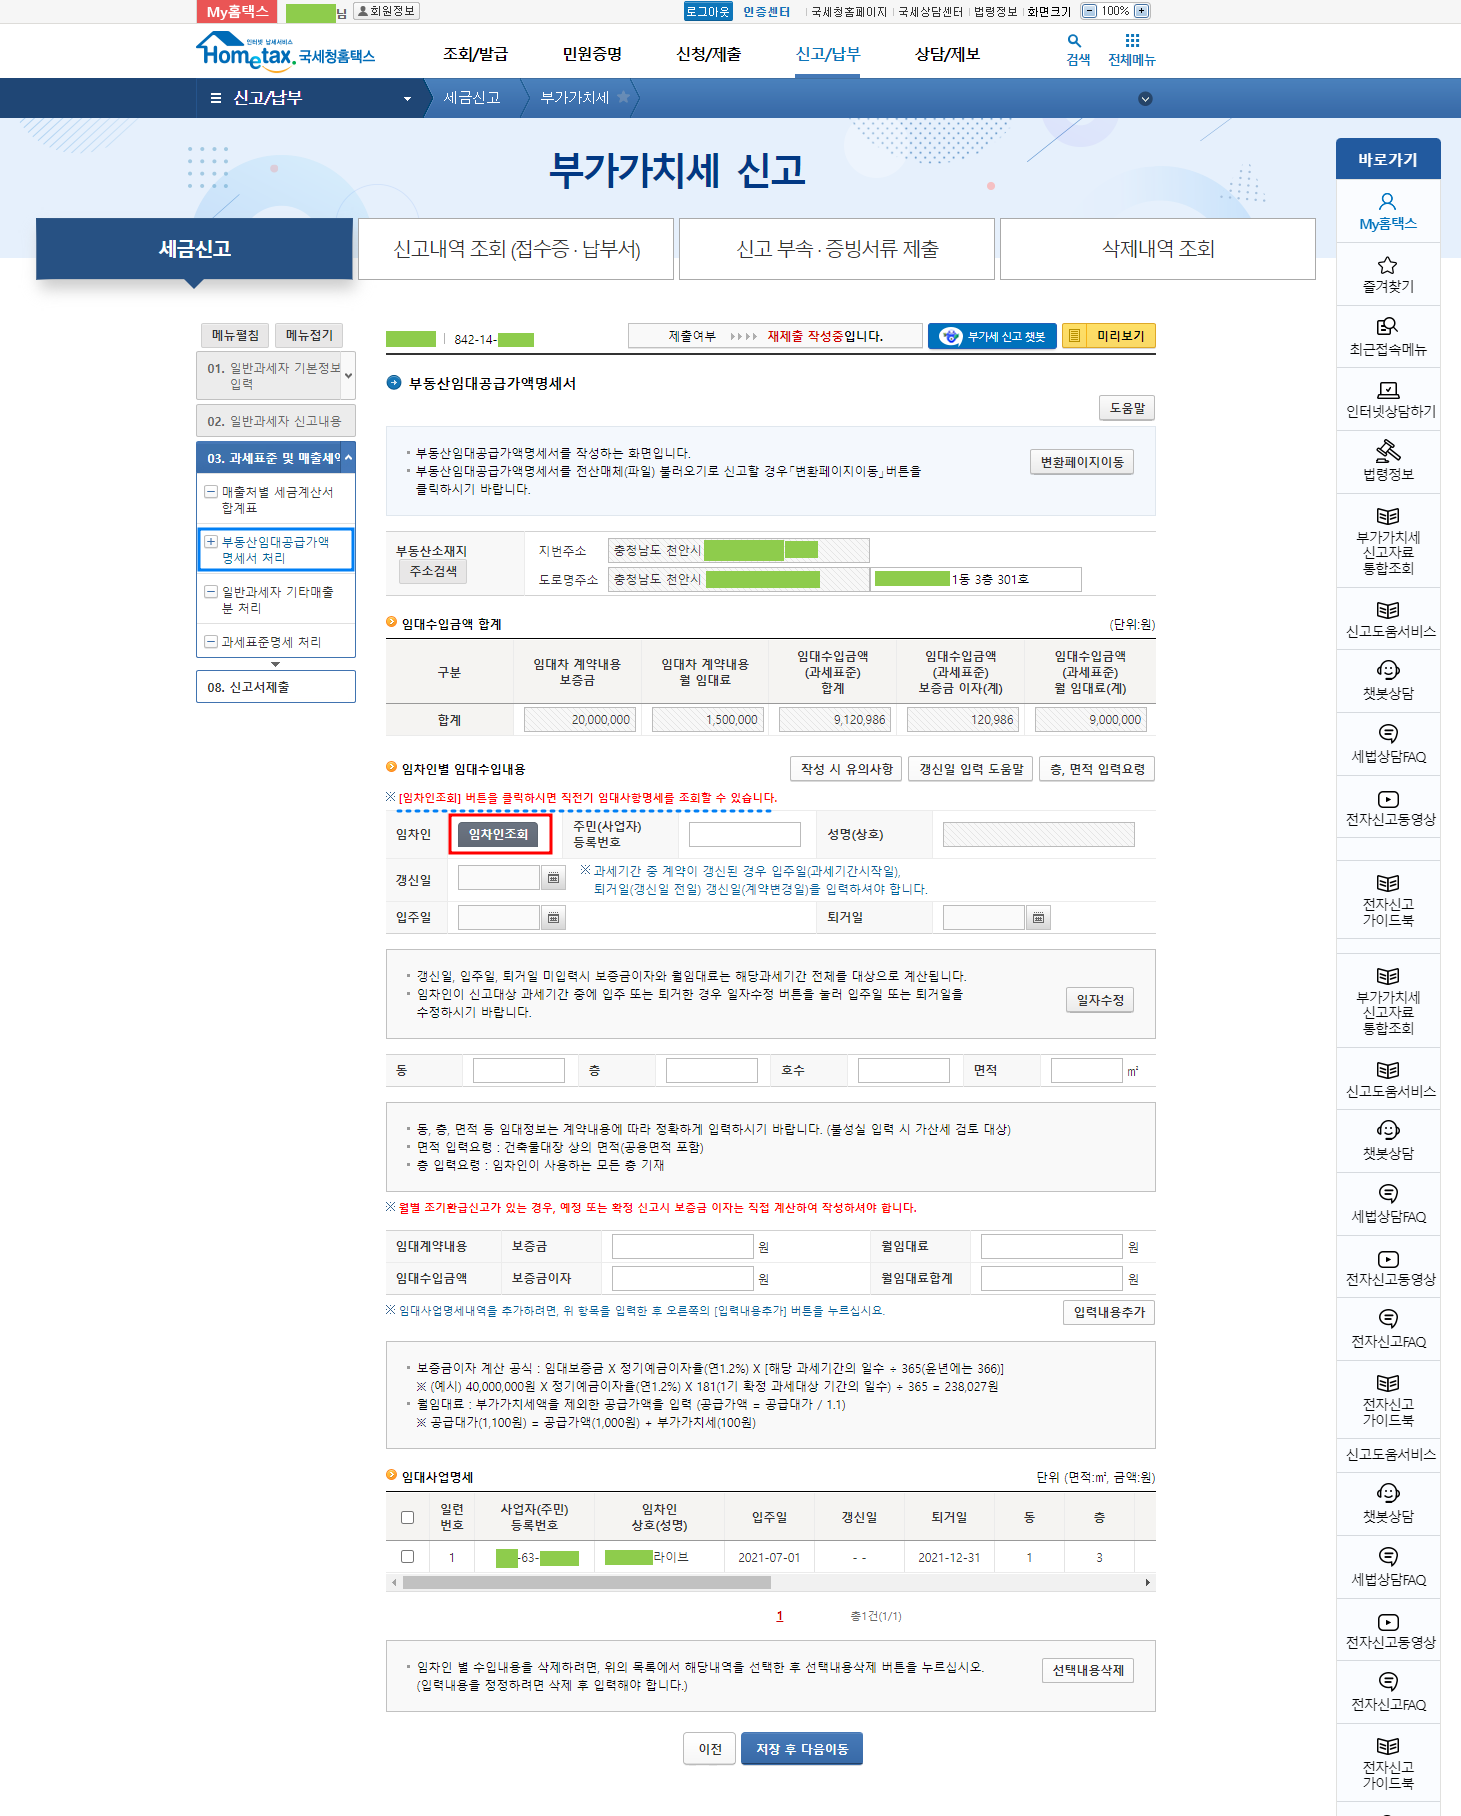
Task: Click the 입주일 cell 2021-07-01
Action: (769, 1557)
